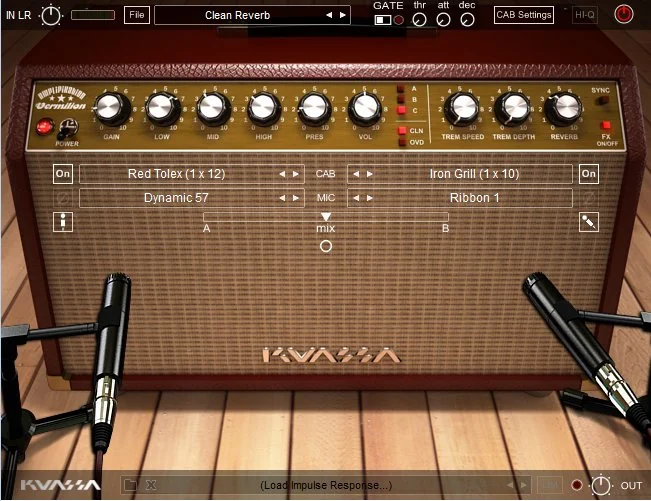Adjust the gate att knob

point(443,20)
